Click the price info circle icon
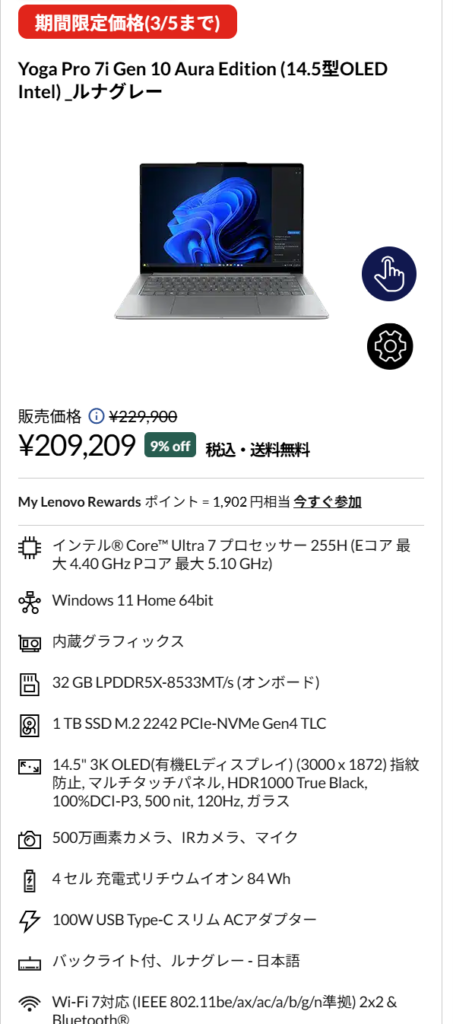This screenshot has width=453, height=1024. point(96,416)
